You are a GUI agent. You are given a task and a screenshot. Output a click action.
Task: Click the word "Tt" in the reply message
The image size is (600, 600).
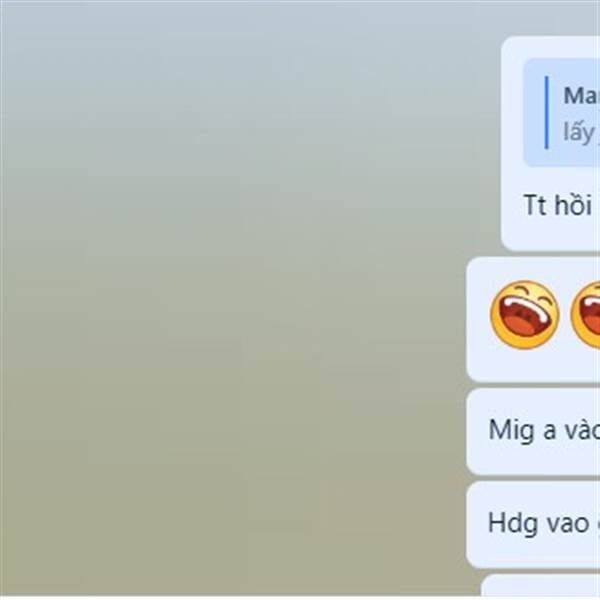point(535,205)
